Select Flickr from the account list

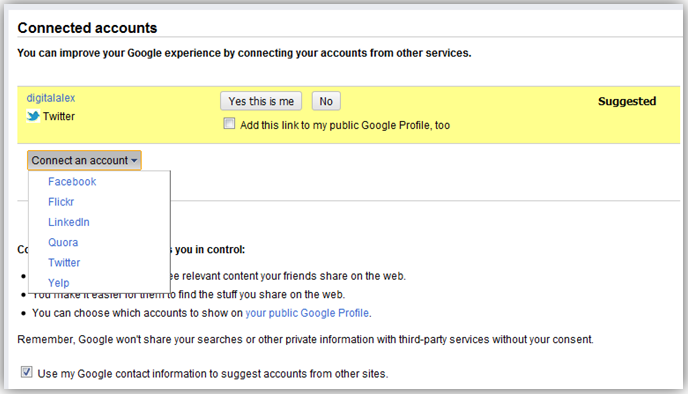(x=61, y=202)
